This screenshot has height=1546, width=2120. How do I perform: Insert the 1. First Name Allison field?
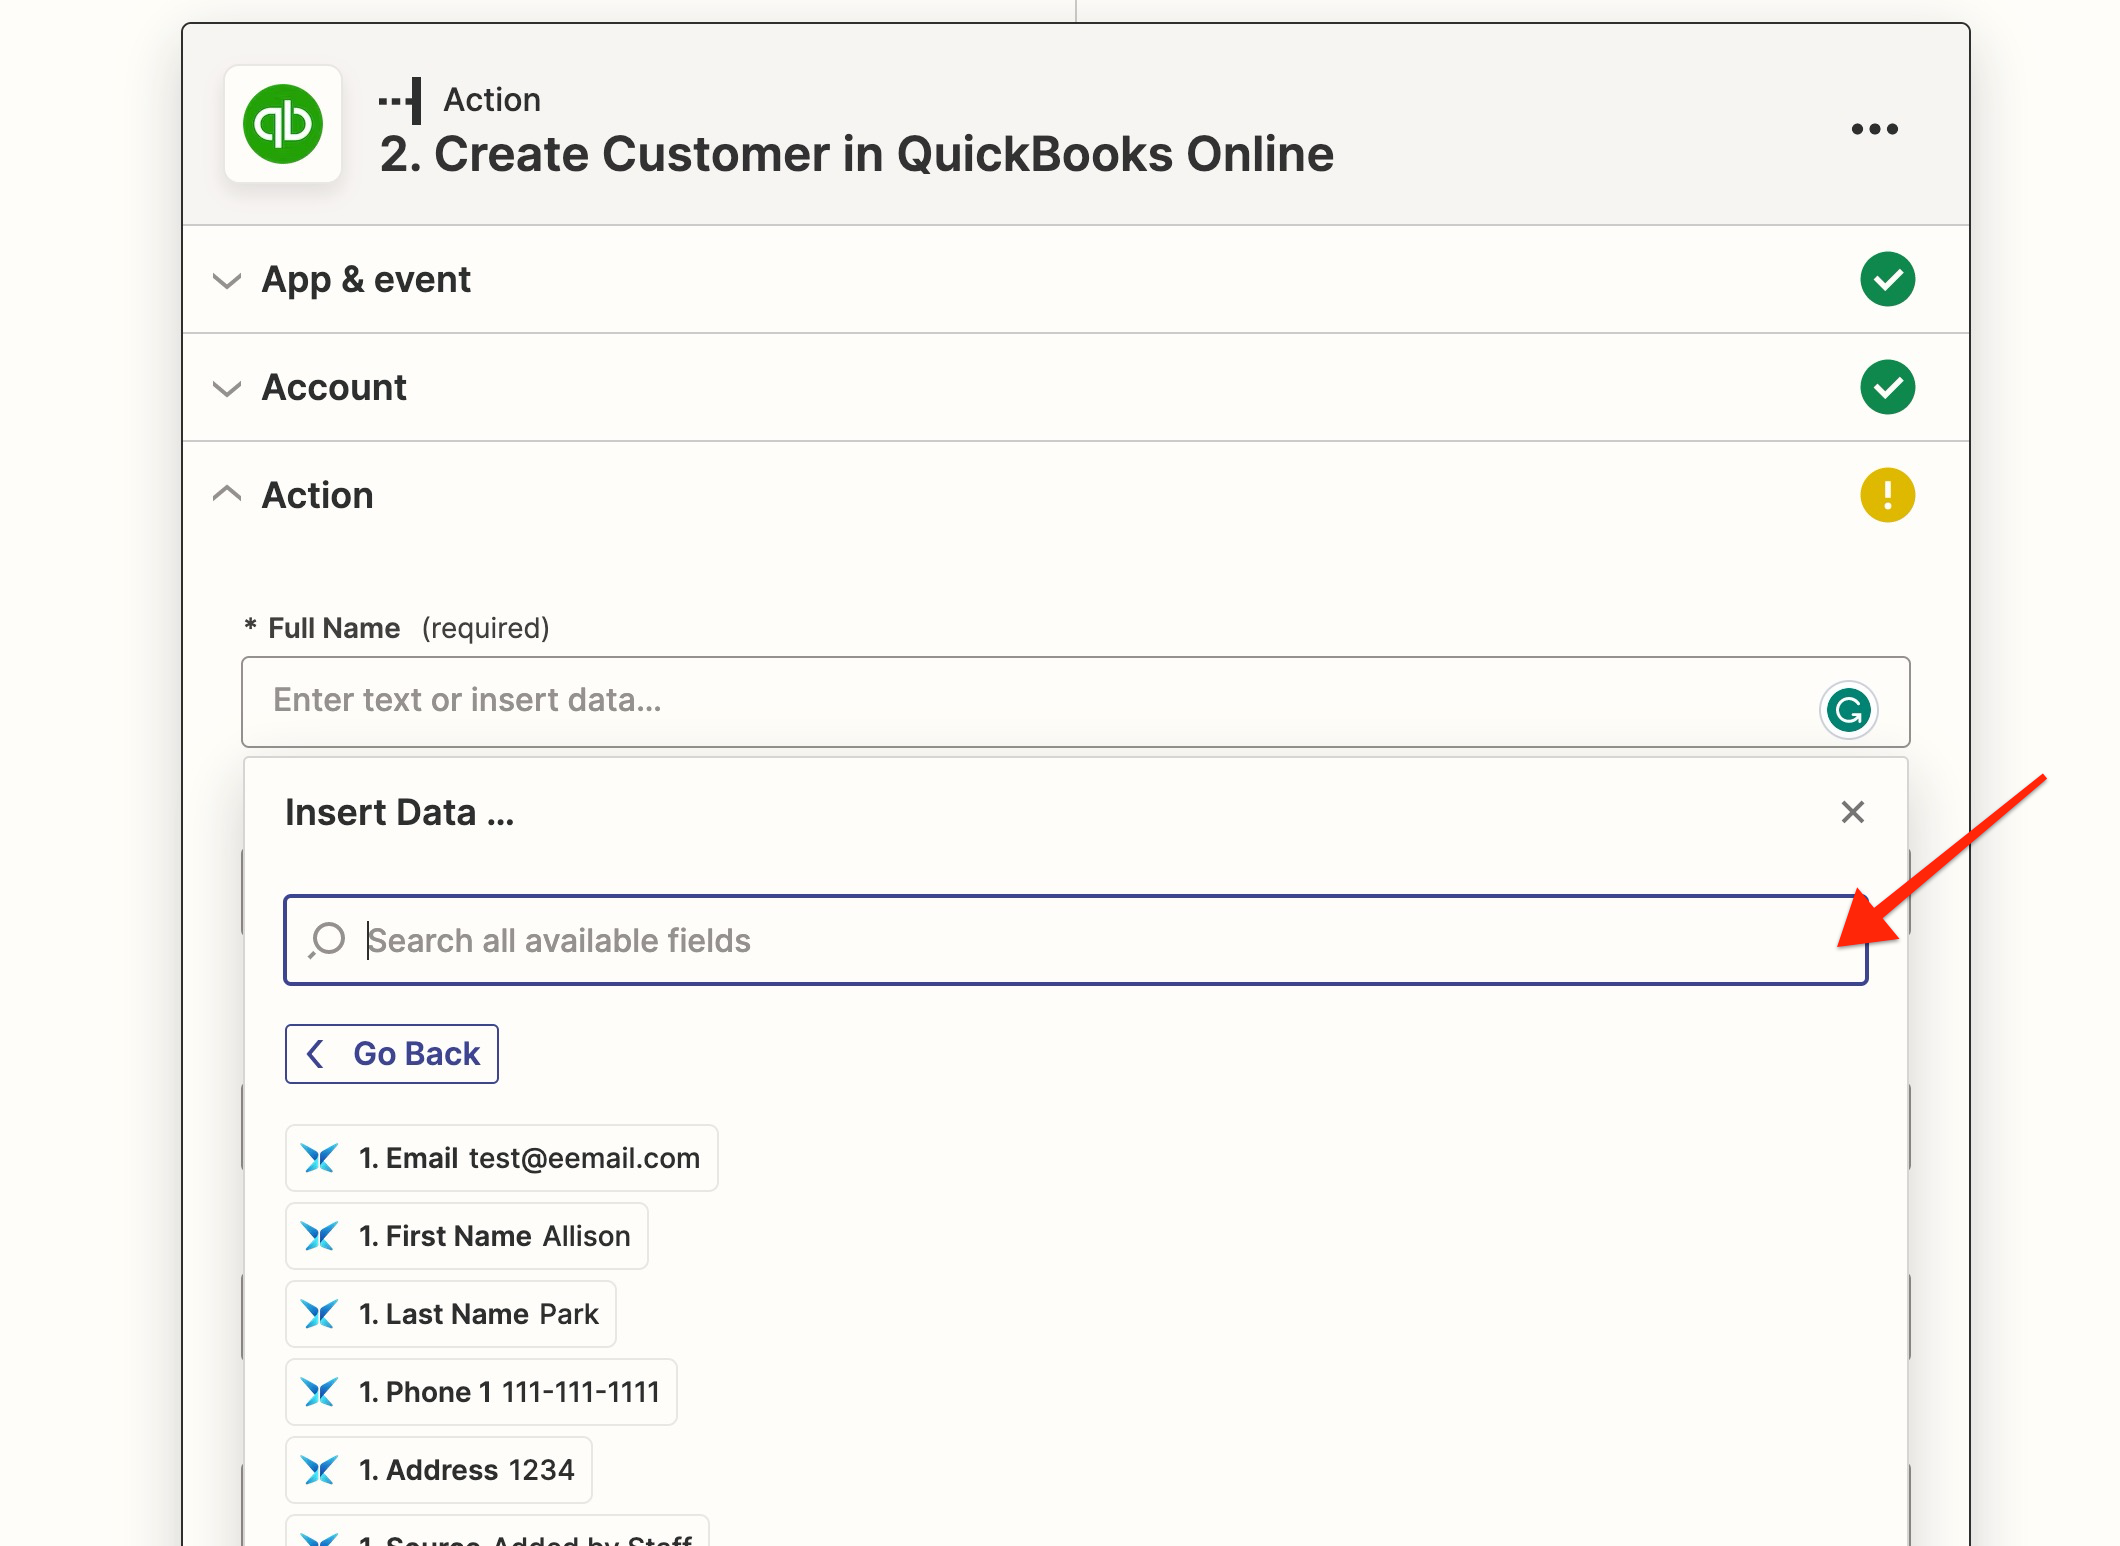(x=466, y=1236)
